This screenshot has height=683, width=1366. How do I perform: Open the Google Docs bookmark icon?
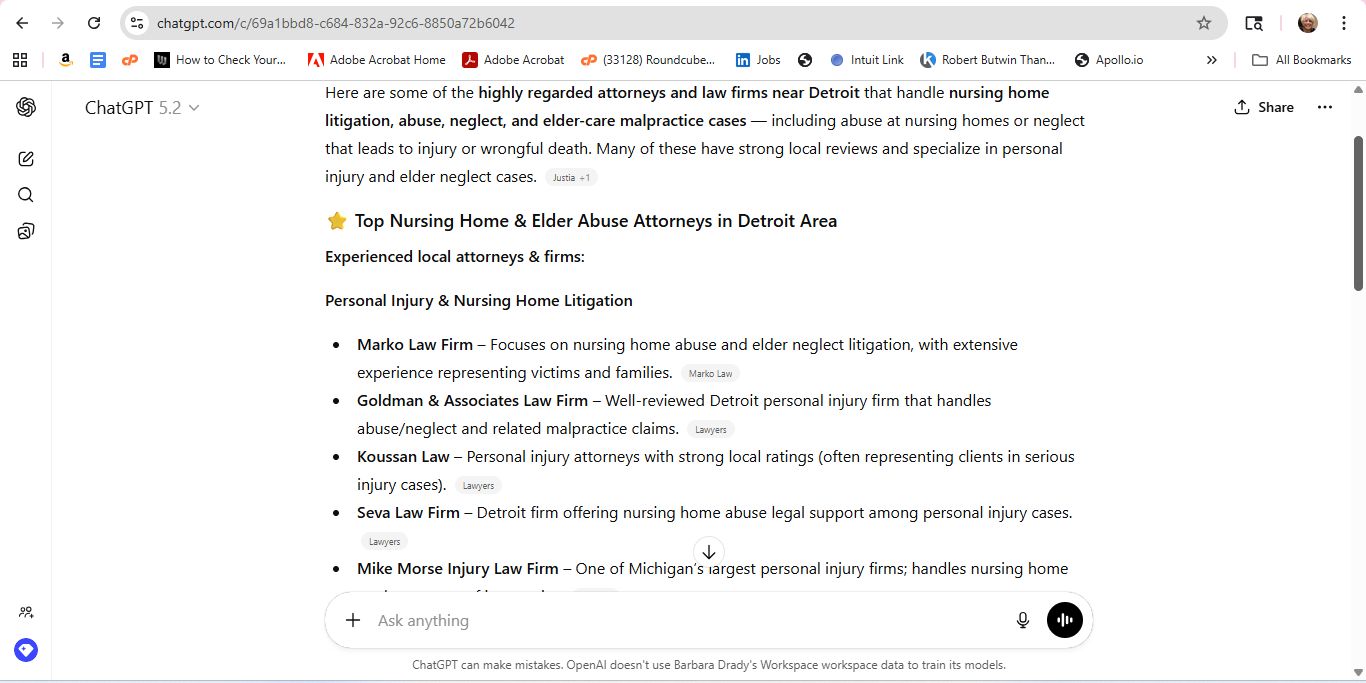coord(98,60)
